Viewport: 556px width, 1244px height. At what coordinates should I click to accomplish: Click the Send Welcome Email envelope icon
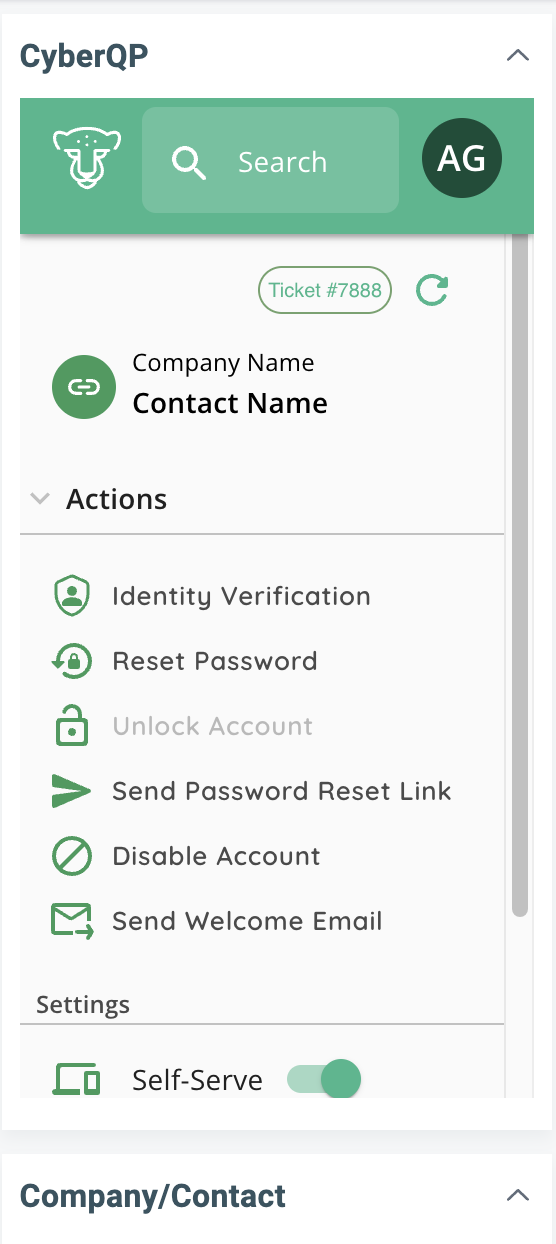click(72, 921)
